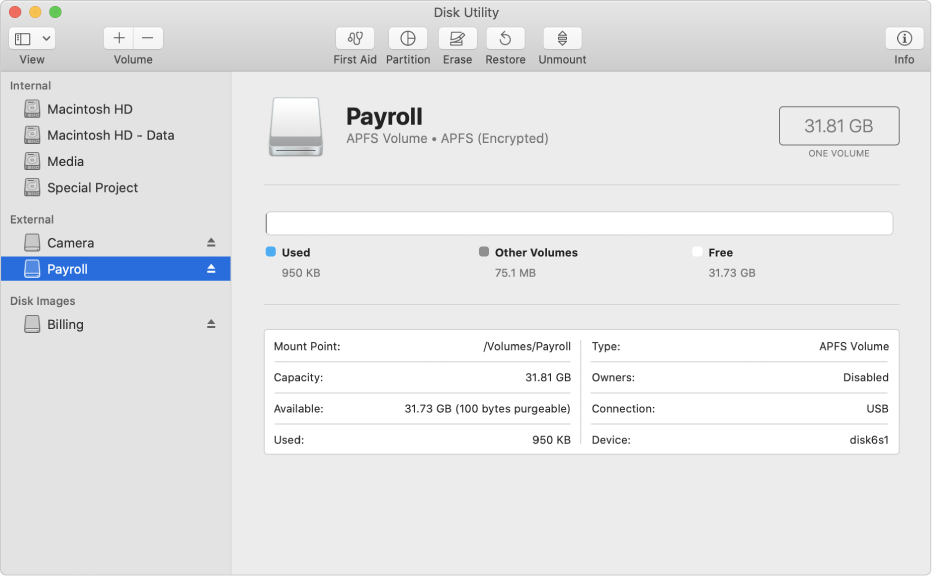Click the gray Other Volumes swatch
Viewport: 934px width, 577px height.
[484, 252]
